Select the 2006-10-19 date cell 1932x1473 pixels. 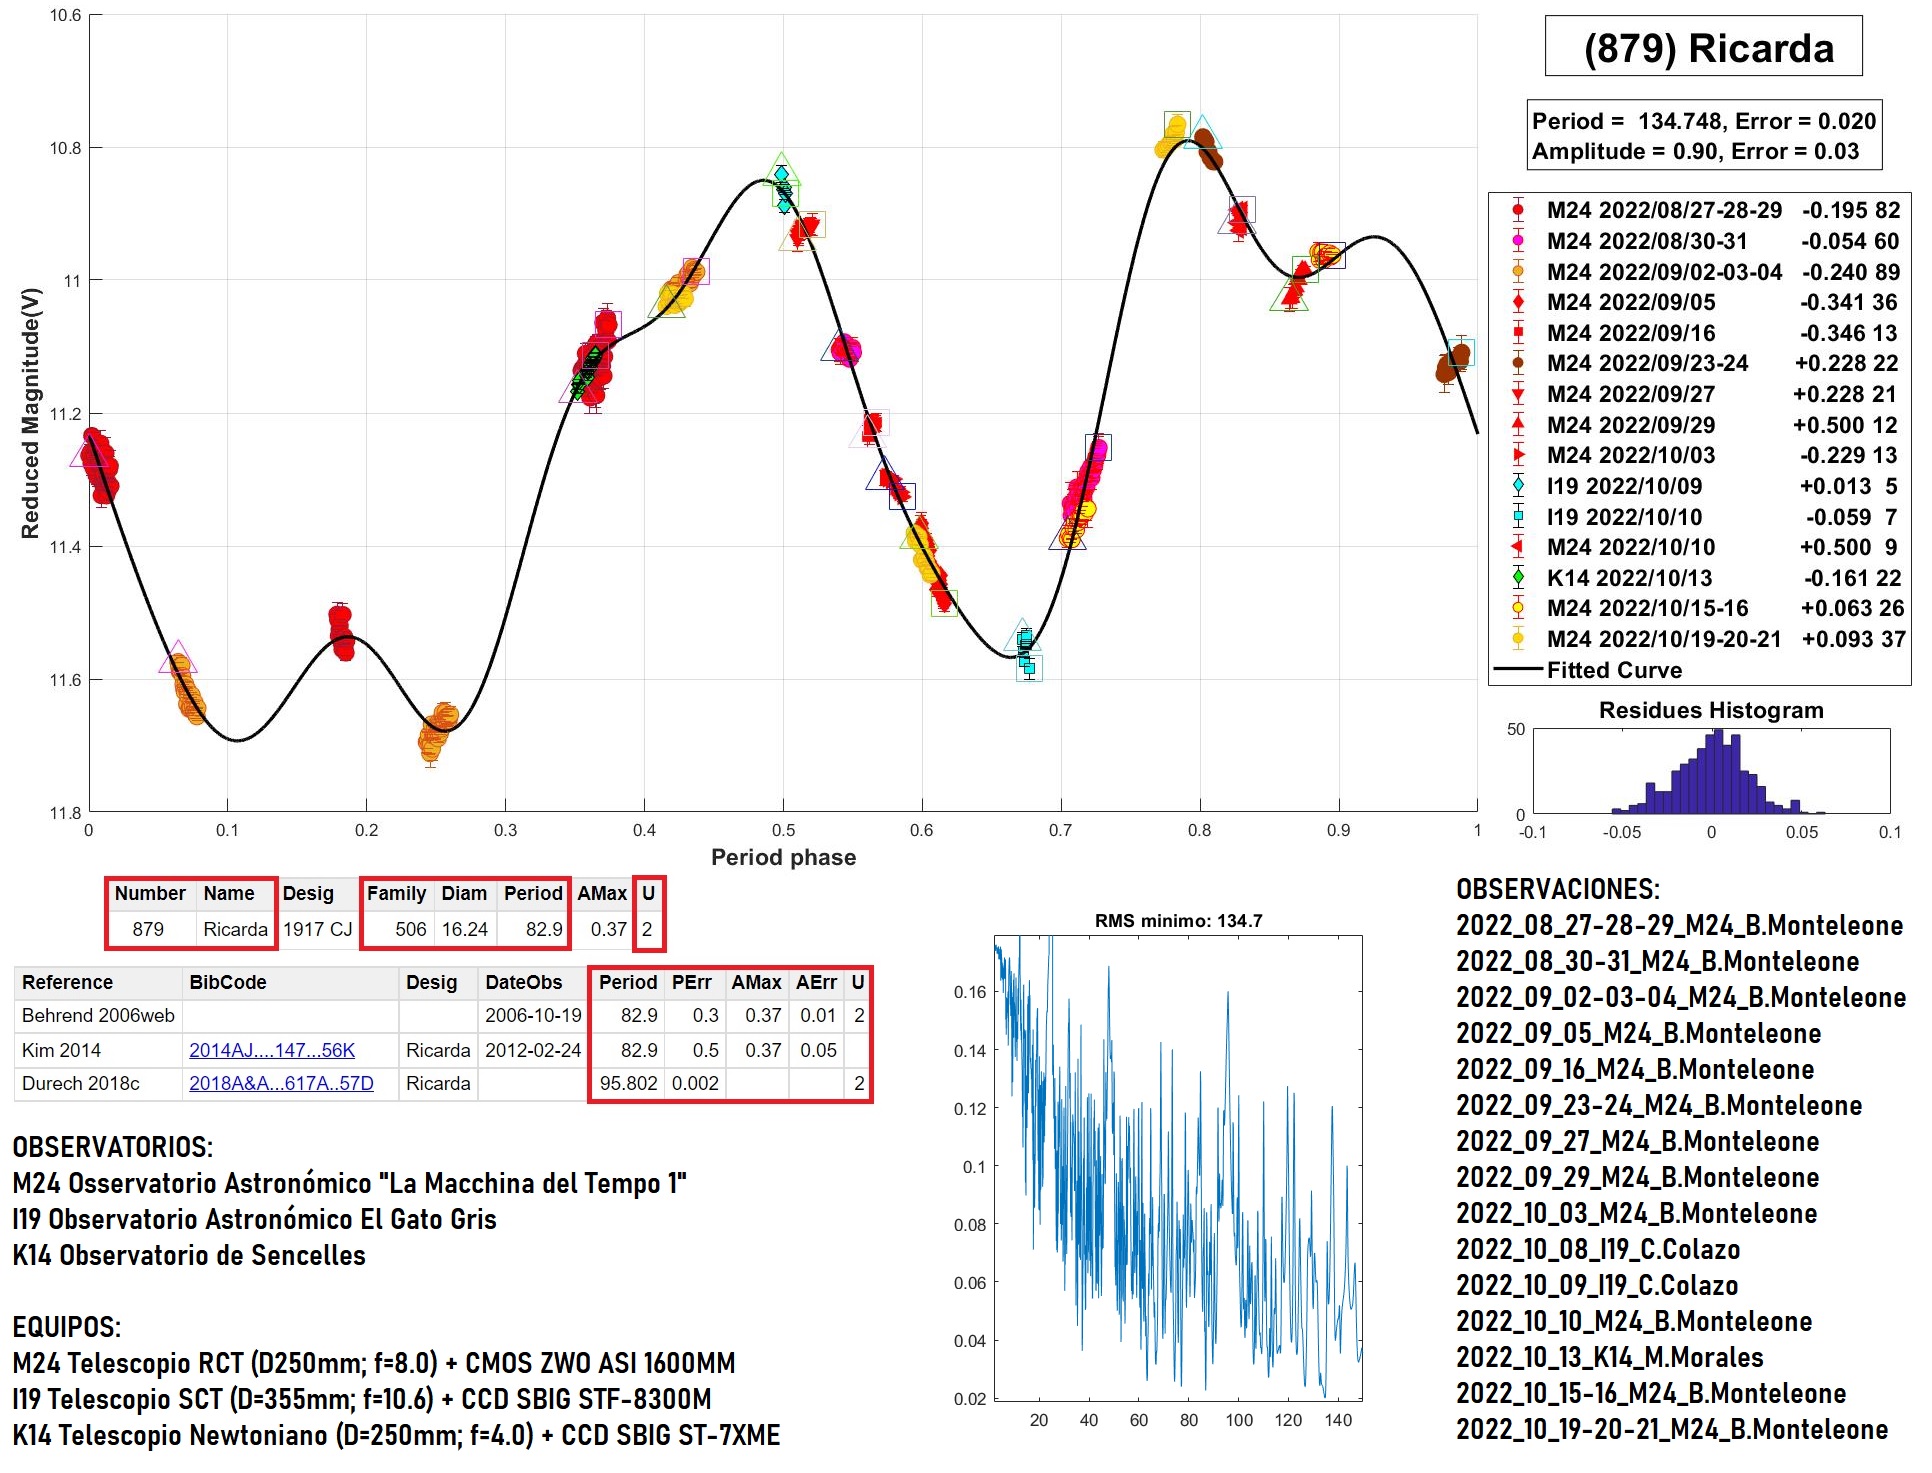533,1015
